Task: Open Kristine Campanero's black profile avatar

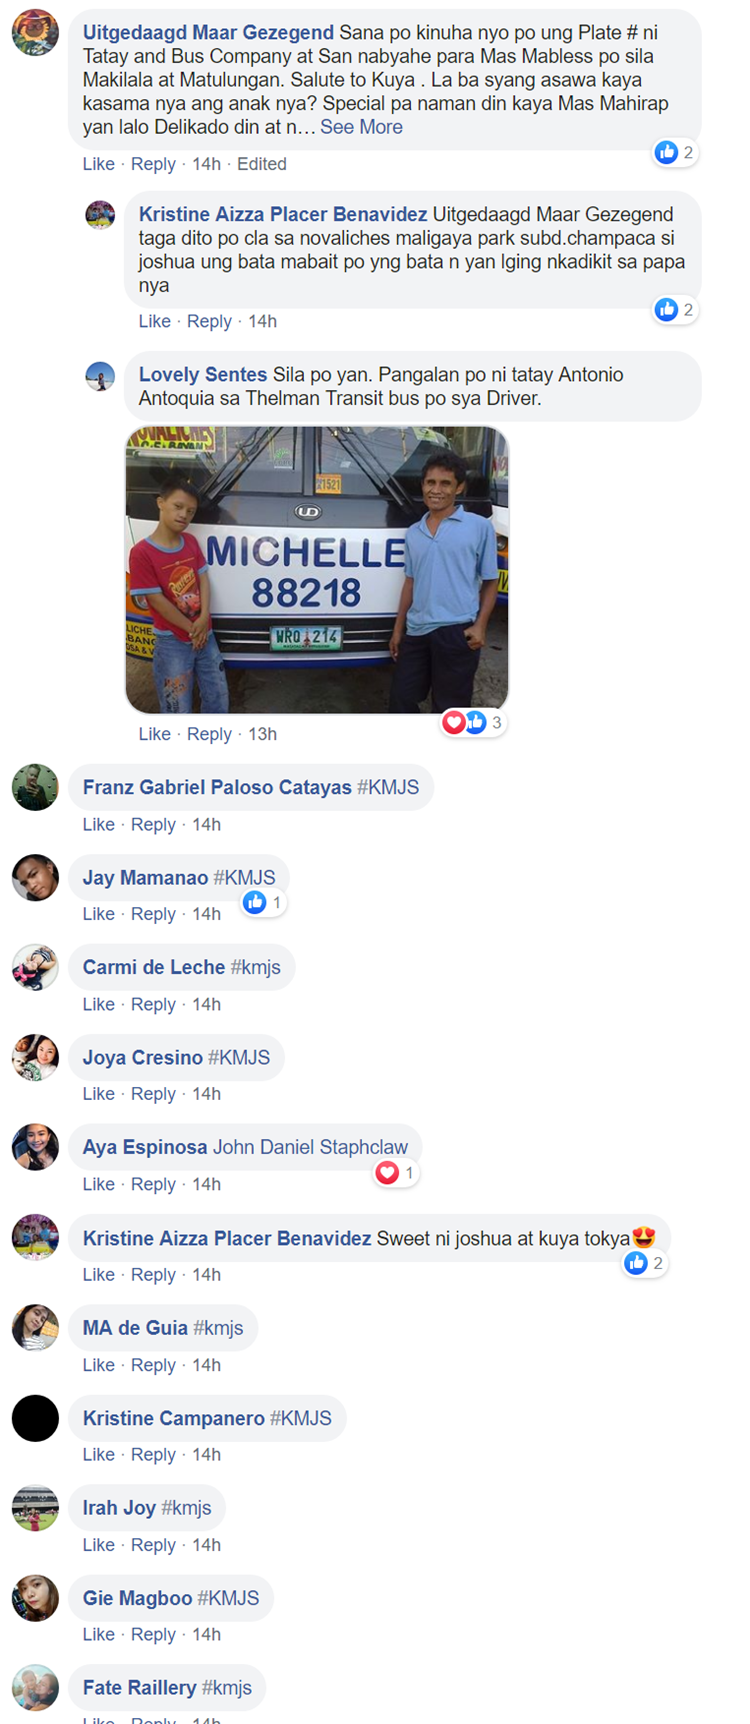Action: (x=35, y=1418)
